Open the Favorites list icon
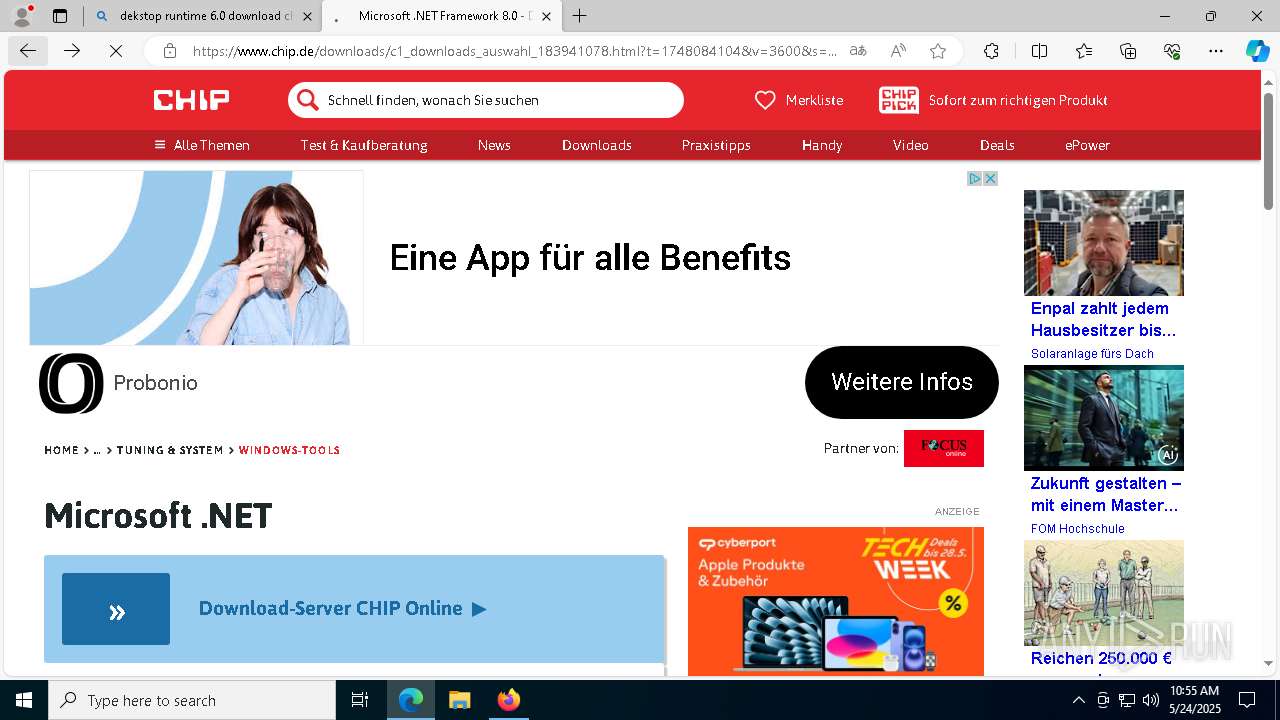The width and height of the screenshot is (1280, 720). (1084, 51)
